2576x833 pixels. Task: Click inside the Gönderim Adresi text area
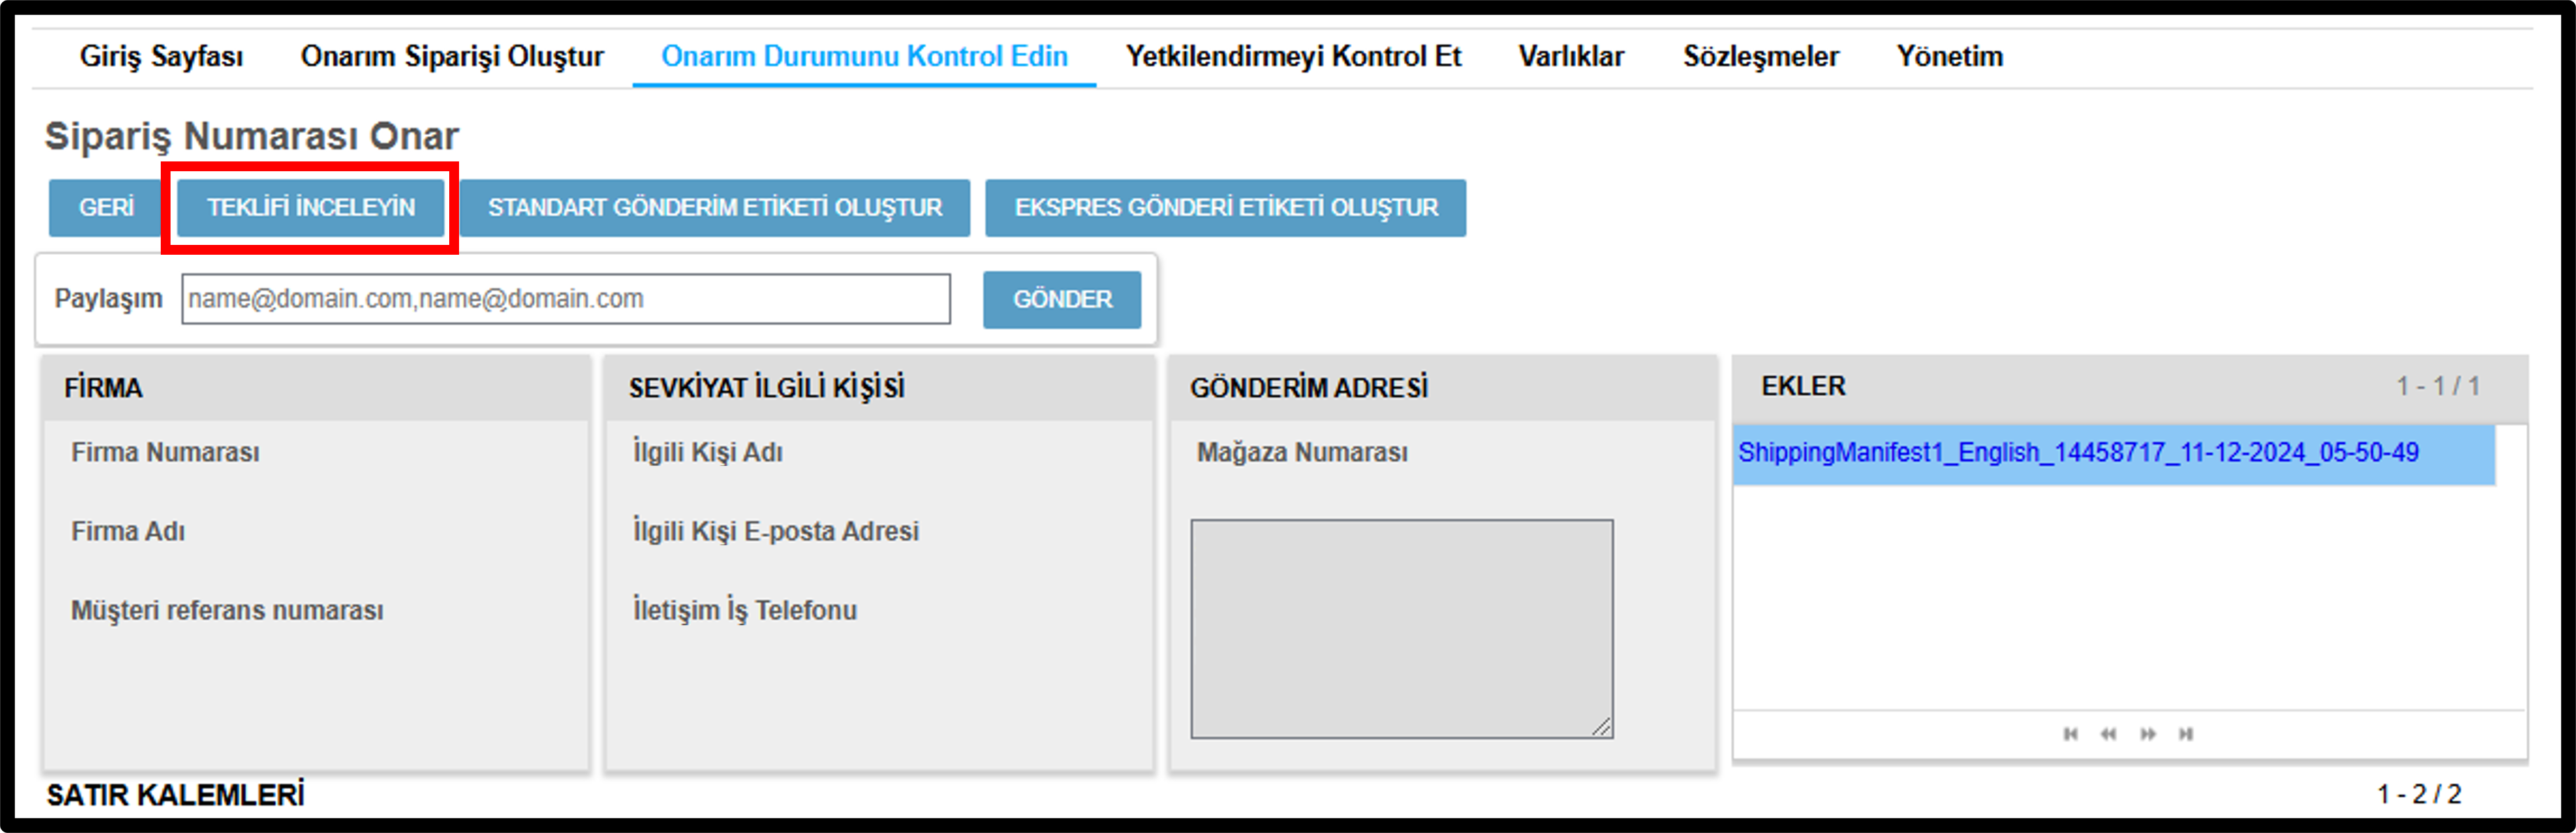point(1401,629)
